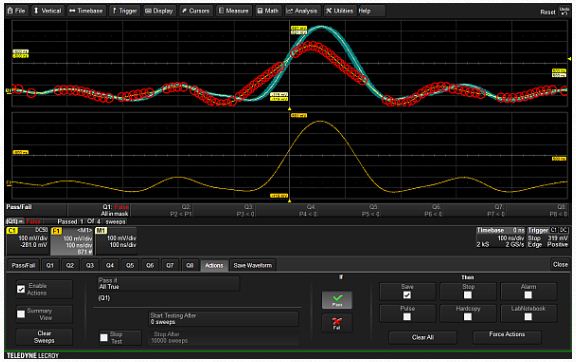The width and height of the screenshot is (576, 362).
Task: Open the Pass If All True dropdown
Action: pyautogui.click(x=168, y=283)
